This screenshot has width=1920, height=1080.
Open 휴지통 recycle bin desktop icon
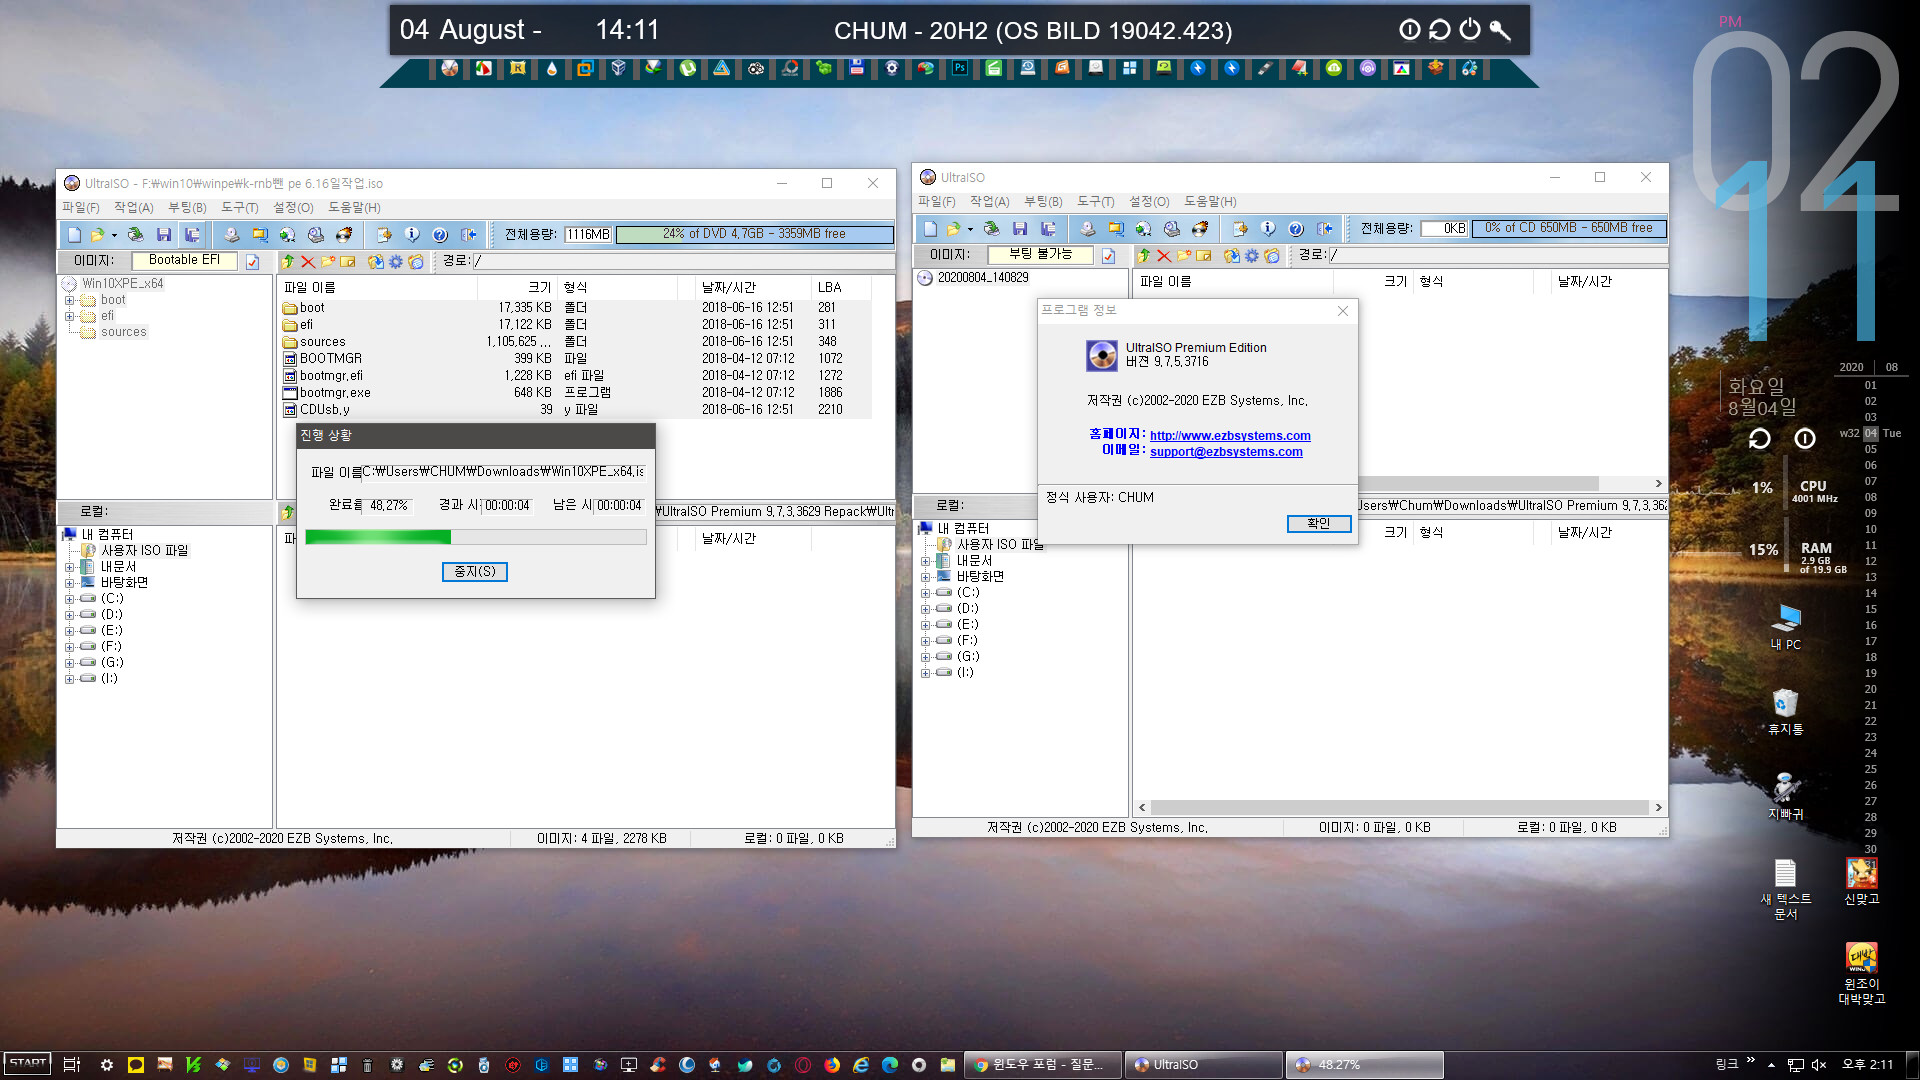(x=1785, y=712)
